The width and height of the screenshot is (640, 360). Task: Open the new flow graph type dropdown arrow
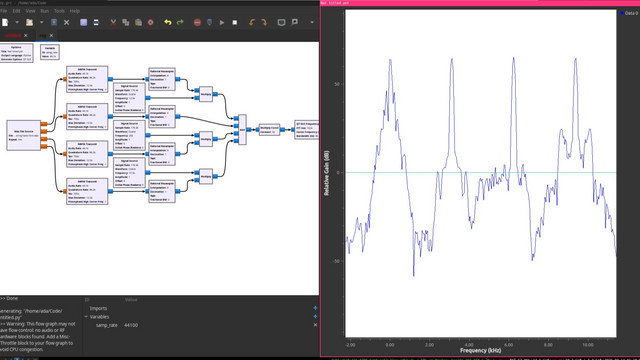click(x=17, y=22)
